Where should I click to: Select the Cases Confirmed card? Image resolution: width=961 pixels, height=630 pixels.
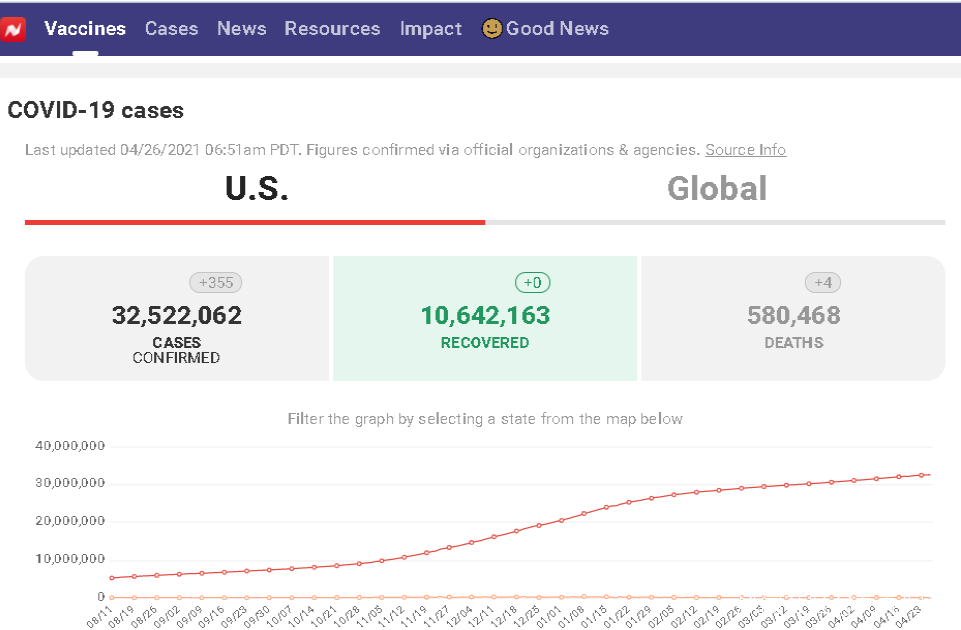[177, 319]
